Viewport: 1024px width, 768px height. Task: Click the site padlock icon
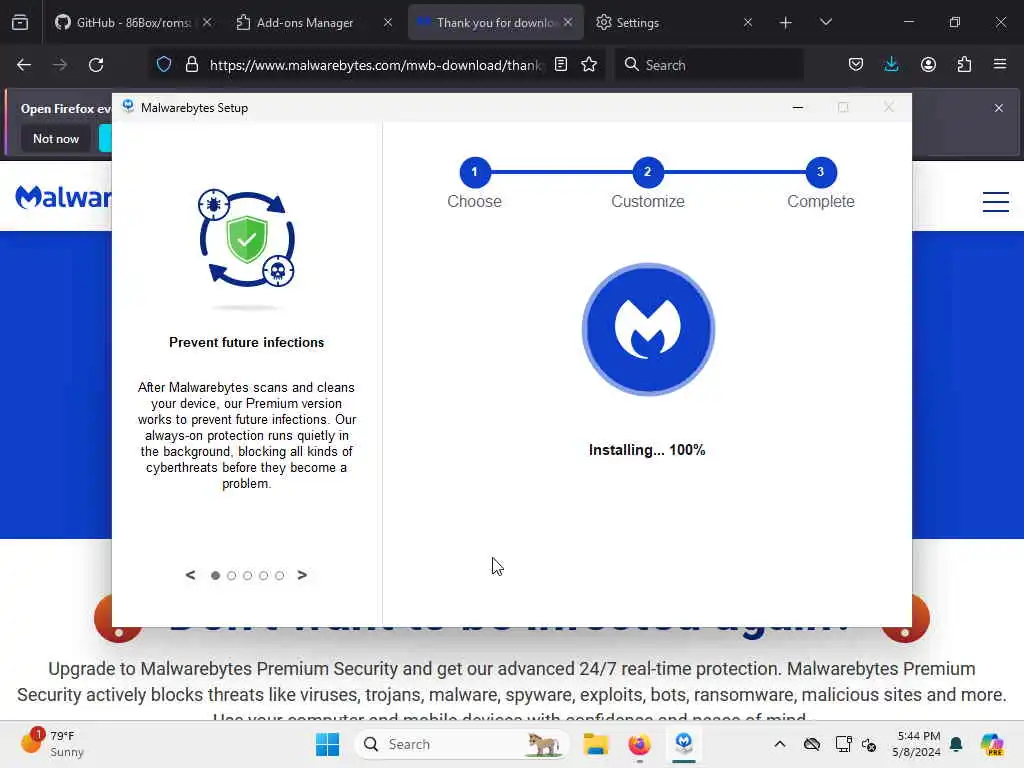[191, 64]
